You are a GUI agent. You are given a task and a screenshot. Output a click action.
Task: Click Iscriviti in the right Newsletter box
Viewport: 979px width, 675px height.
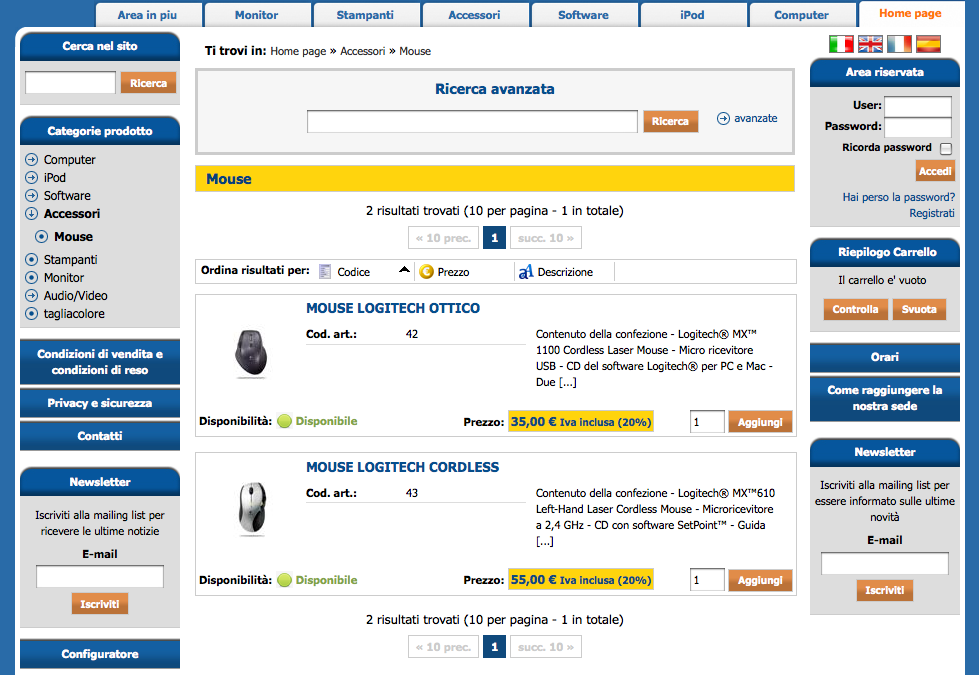pyautogui.click(x=885, y=590)
